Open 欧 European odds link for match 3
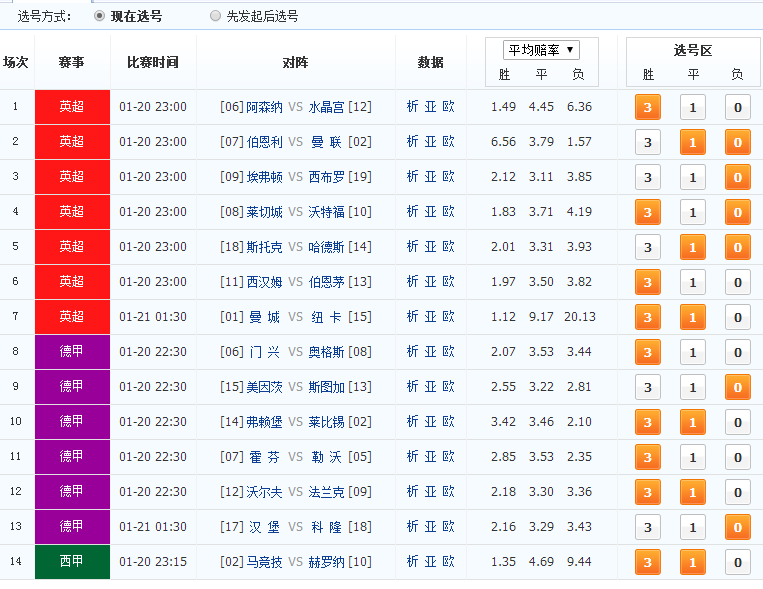 [x=448, y=177]
